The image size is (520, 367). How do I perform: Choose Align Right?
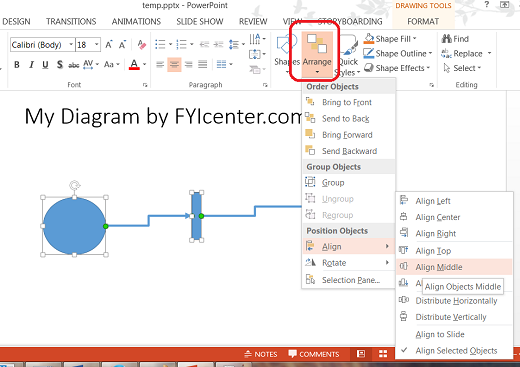[x=454, y=234]
